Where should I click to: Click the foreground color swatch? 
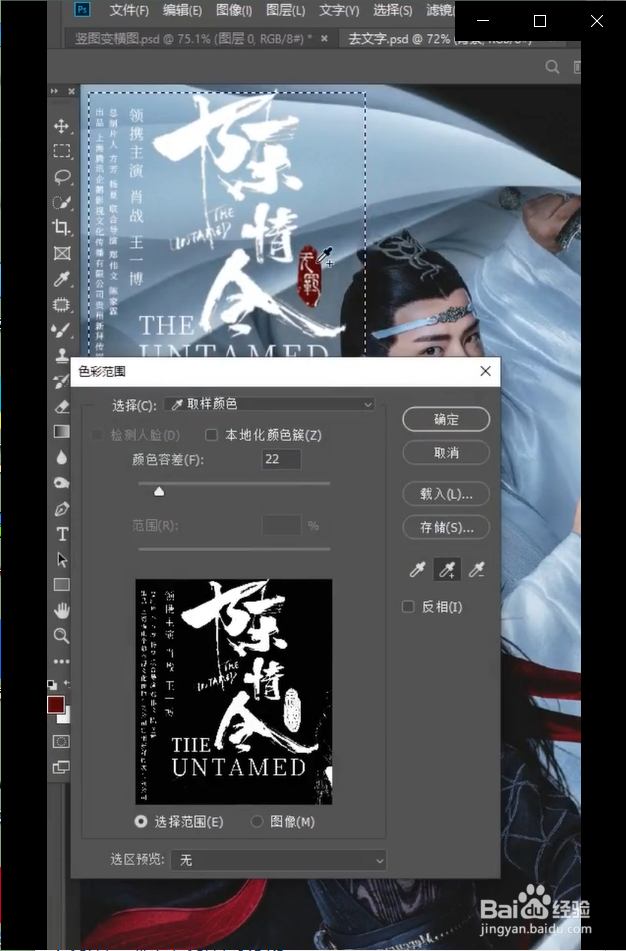[x=56, y=705]
